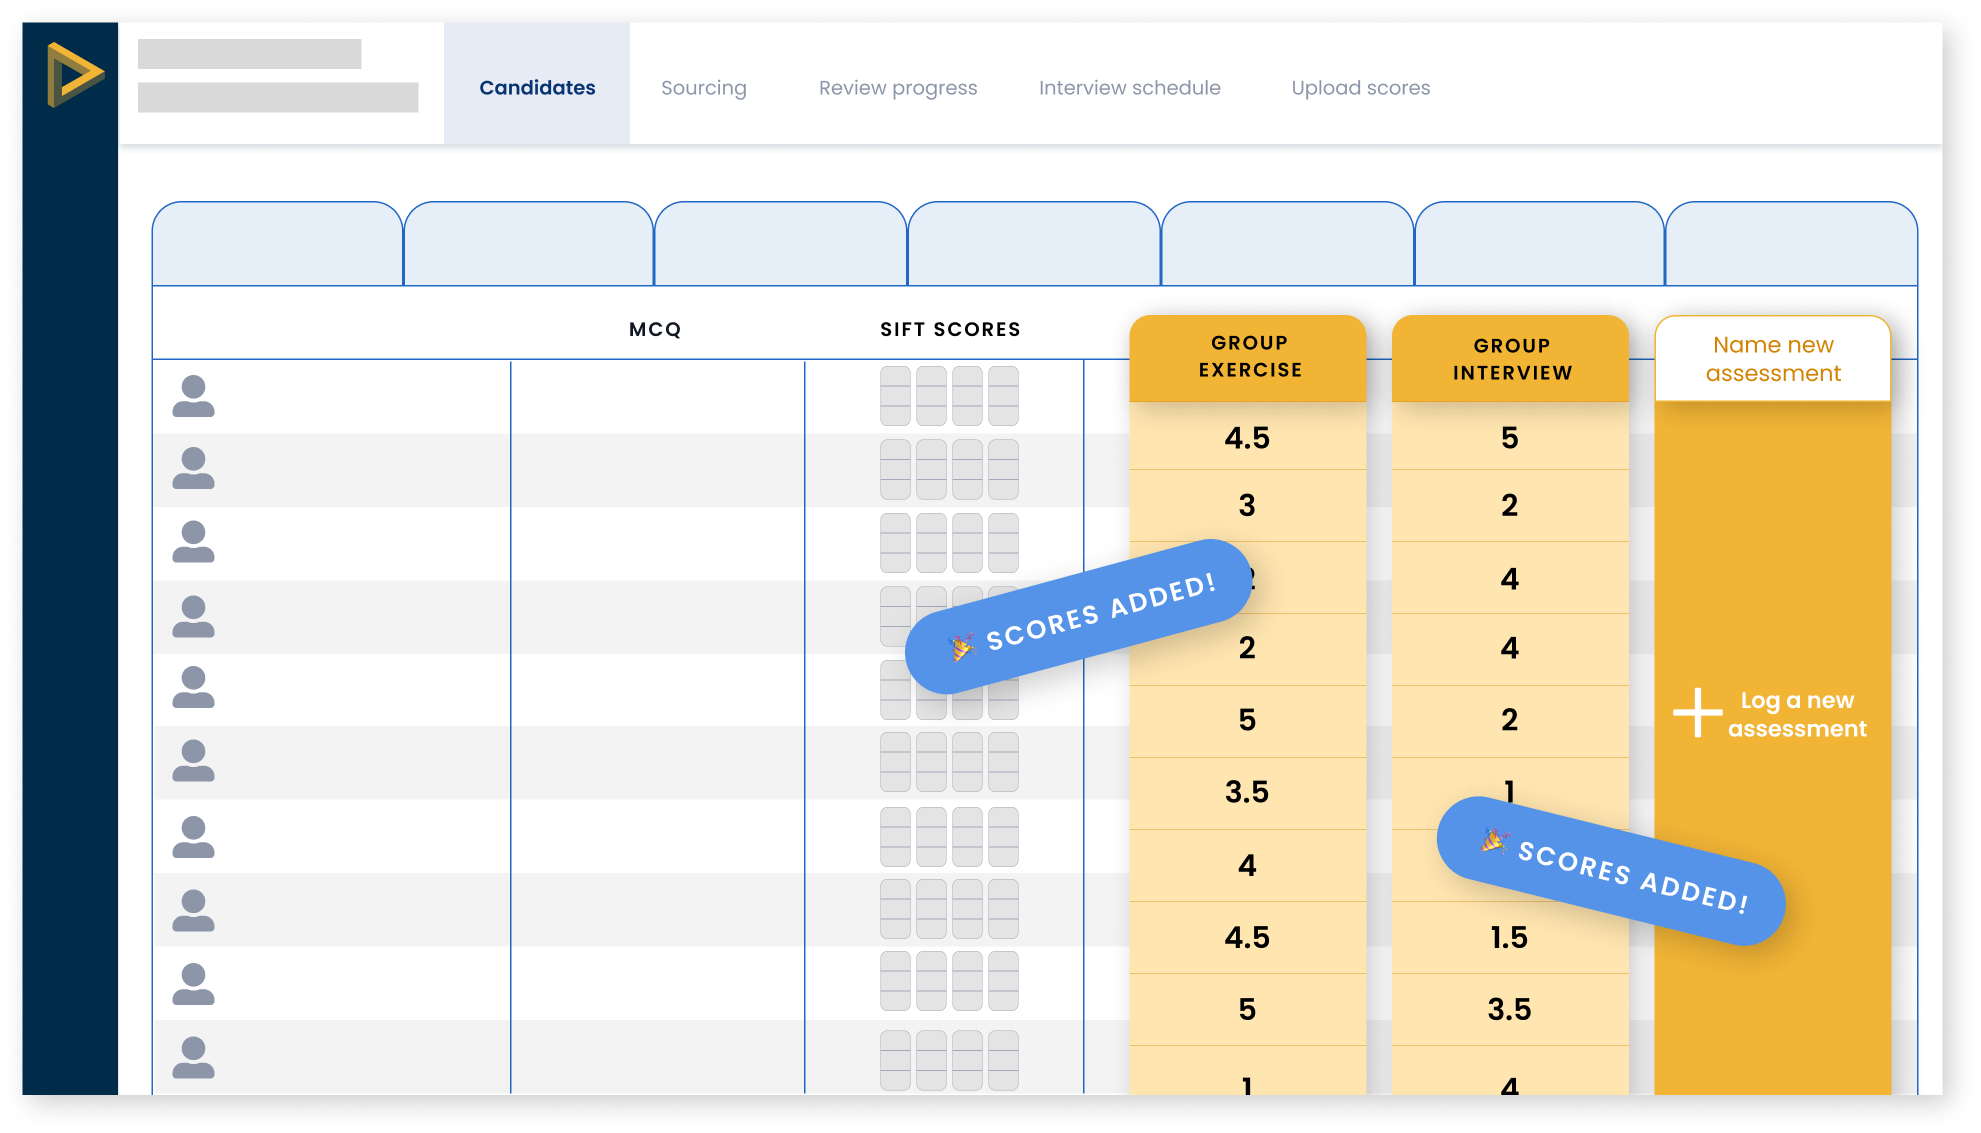Click the first sift score box in the top row
Screen dimensions: 1981x1133
coord(895,396)
